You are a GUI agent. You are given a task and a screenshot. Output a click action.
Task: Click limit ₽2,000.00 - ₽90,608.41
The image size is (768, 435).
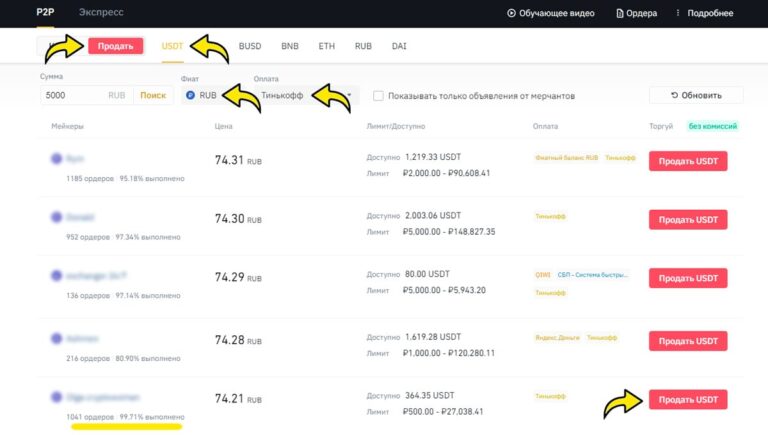click(x=446, y=173)
